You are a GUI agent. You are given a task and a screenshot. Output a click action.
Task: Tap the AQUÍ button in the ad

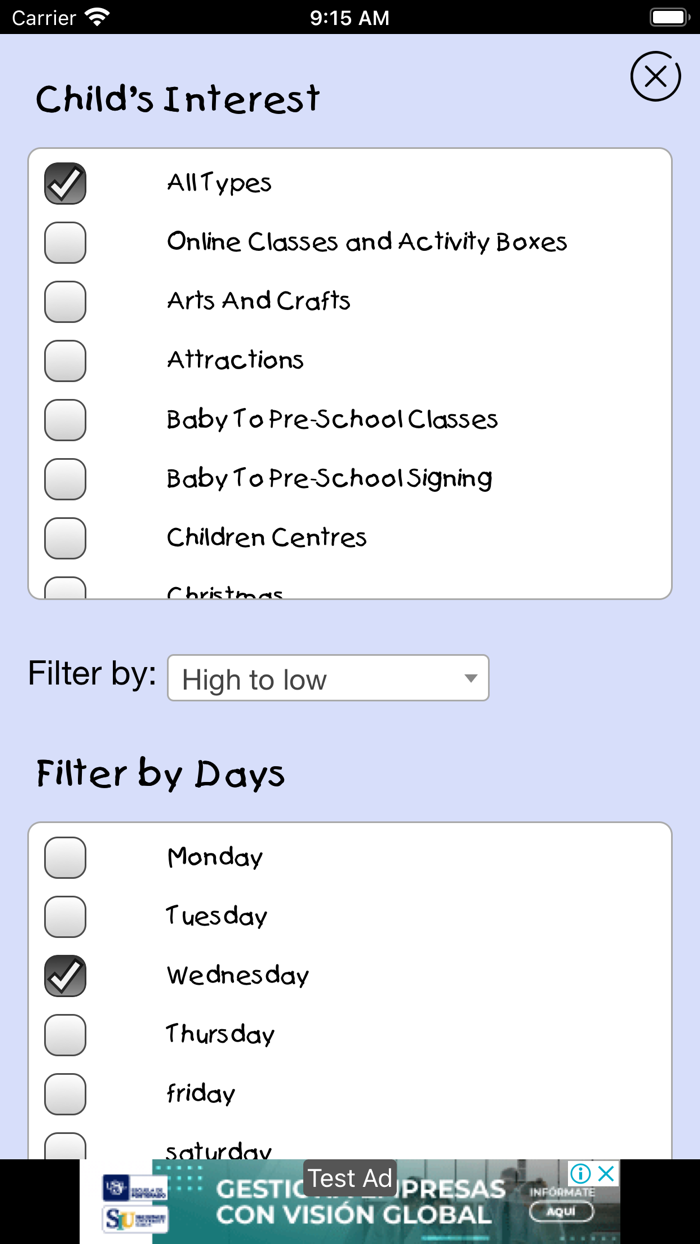(562, 1211)
